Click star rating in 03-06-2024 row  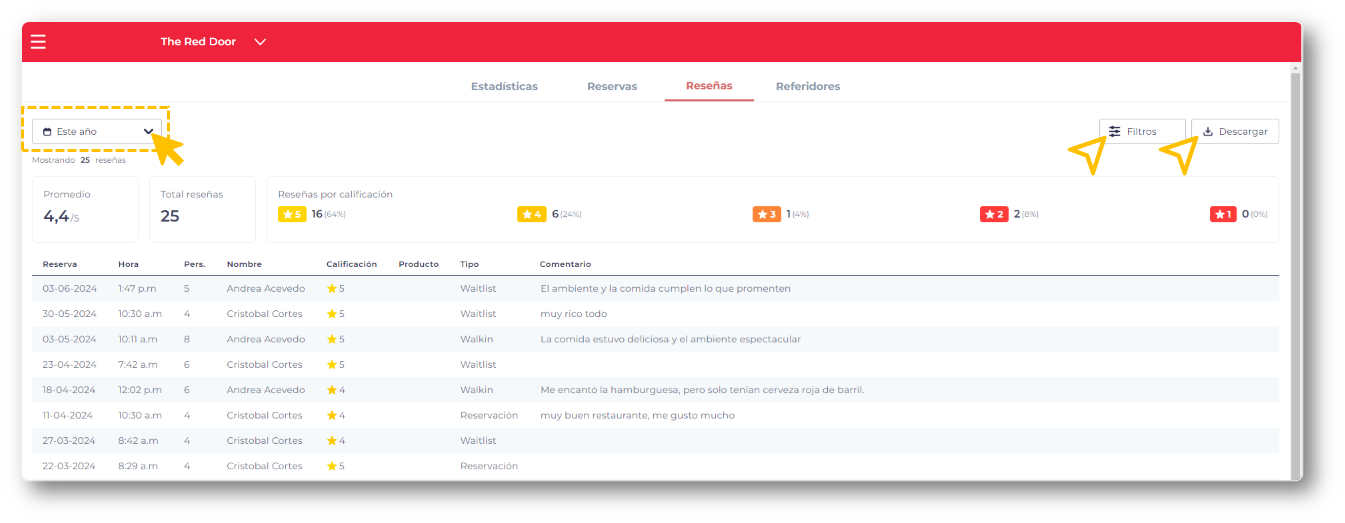(336, 288)
